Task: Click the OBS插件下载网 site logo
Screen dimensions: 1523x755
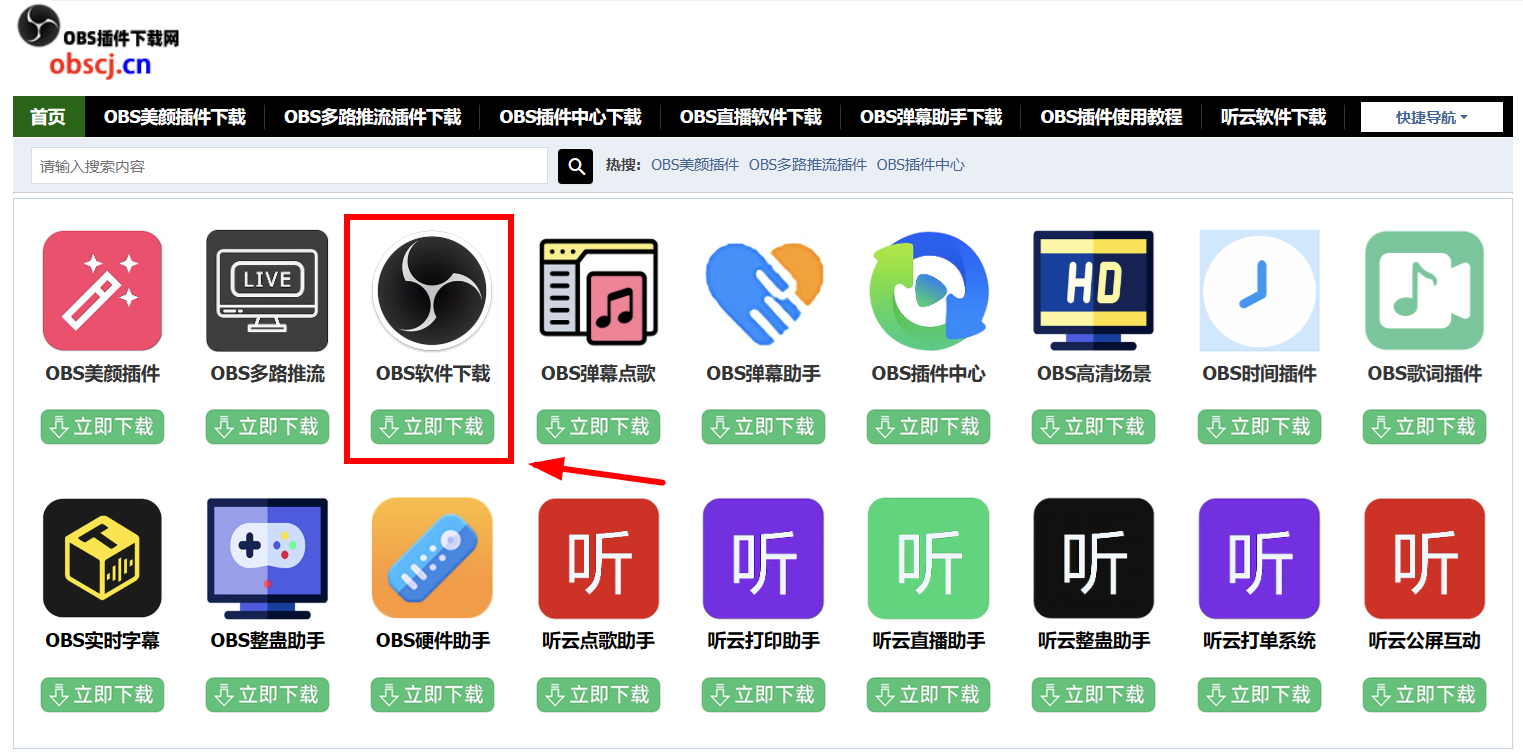Action: tap(98, 41)
